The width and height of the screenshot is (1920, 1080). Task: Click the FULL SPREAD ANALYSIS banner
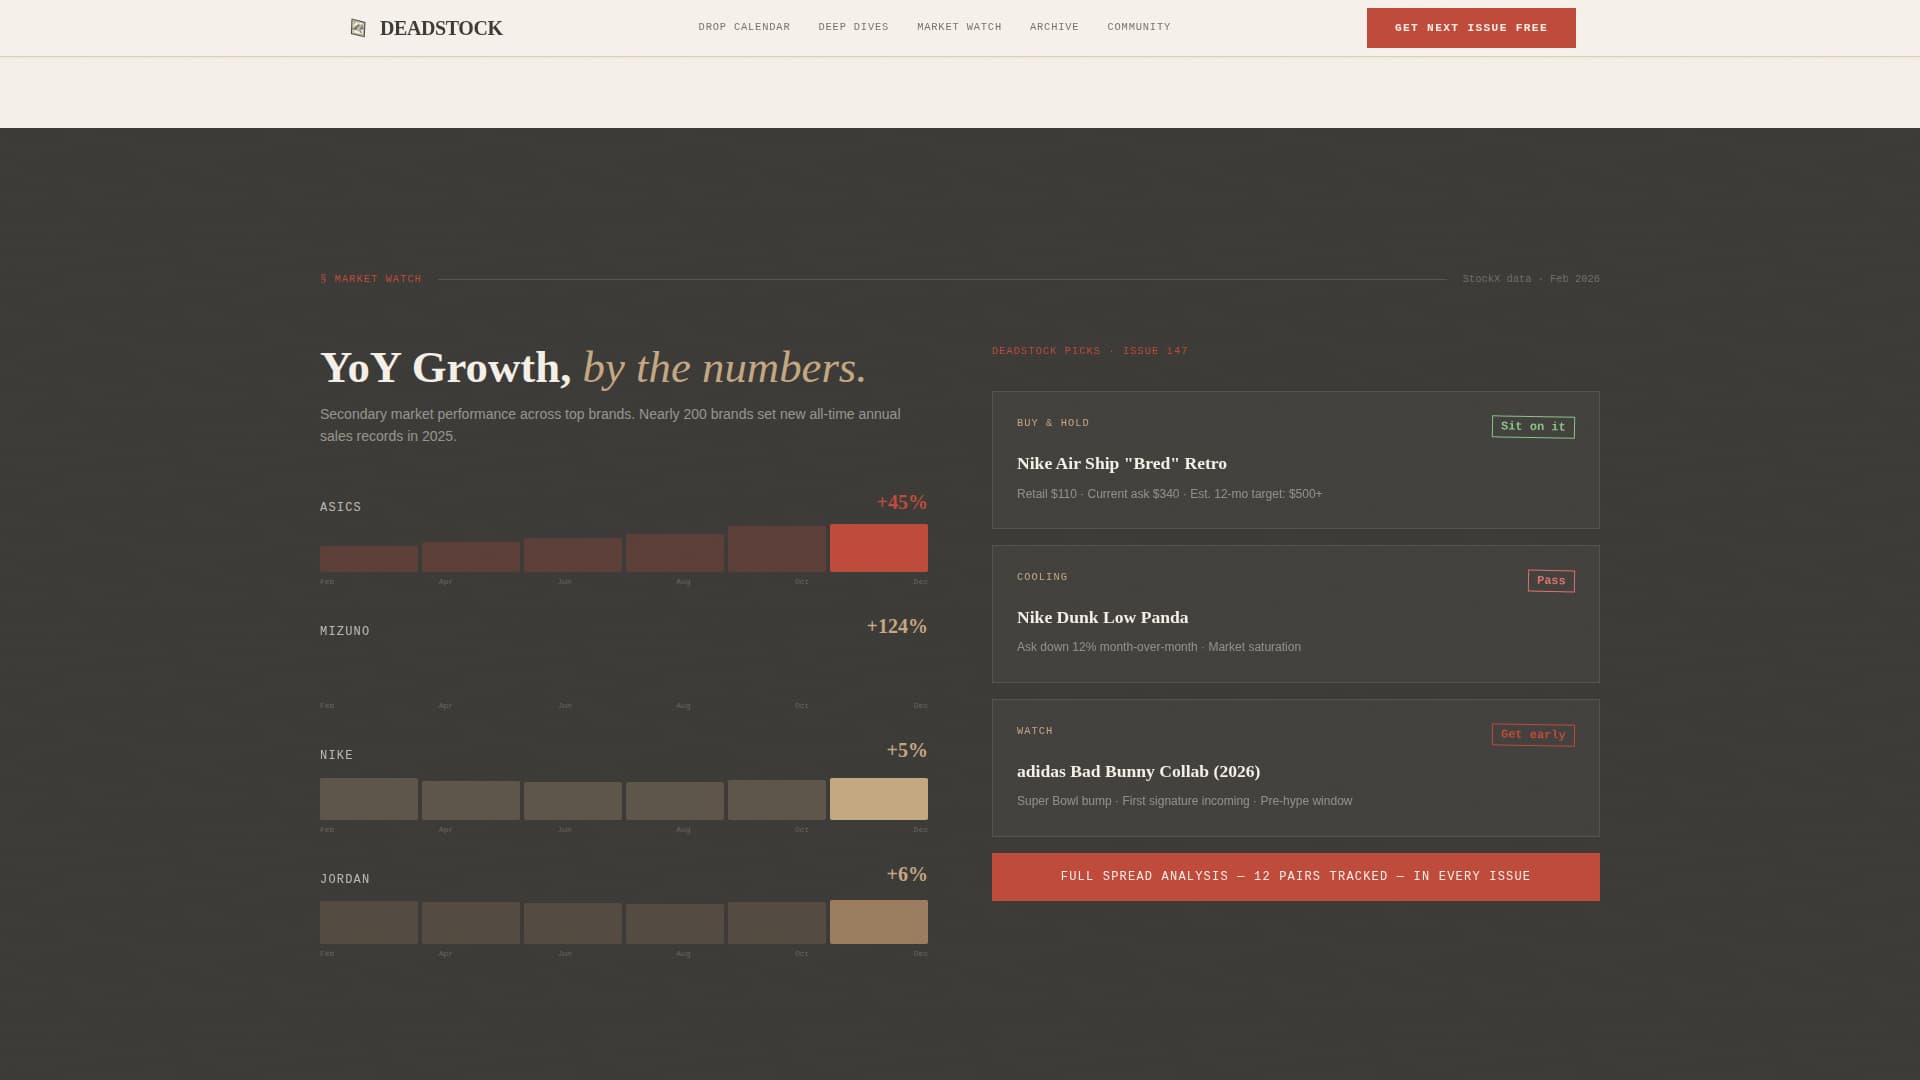pos(1295,876)
